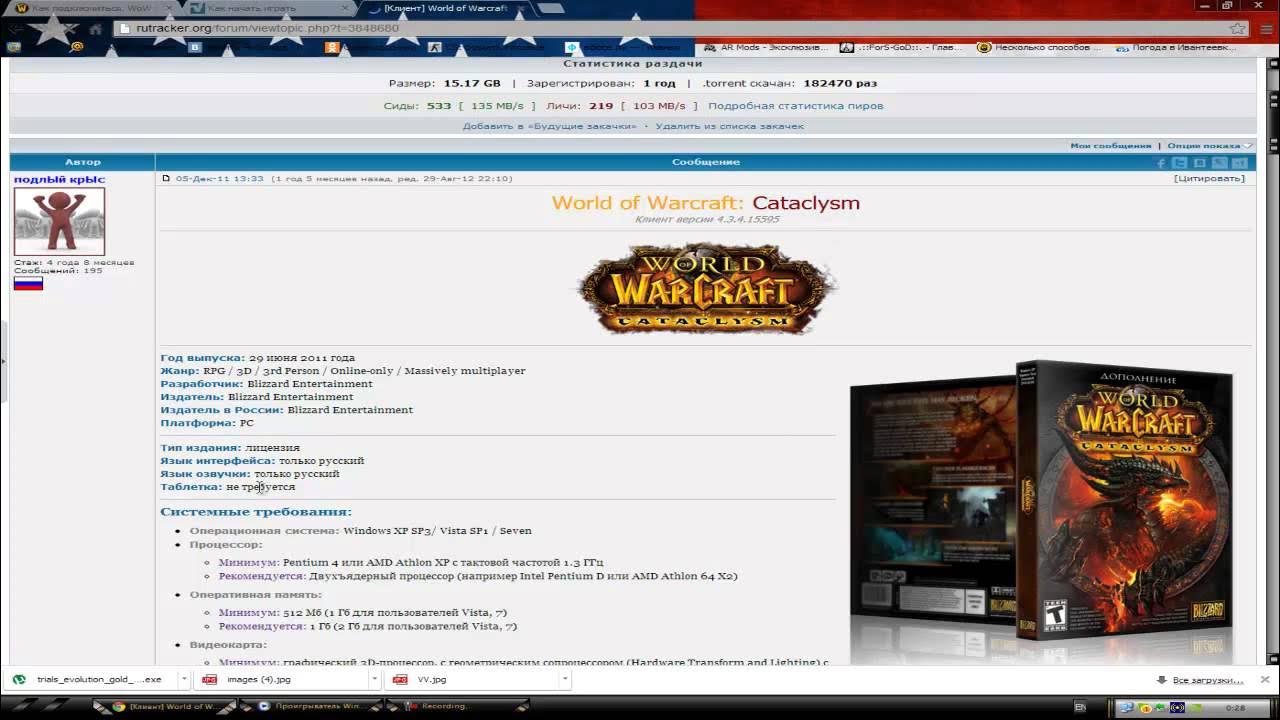Click the World of Warcraft: Cataclysm title

(x=706, y=203)
